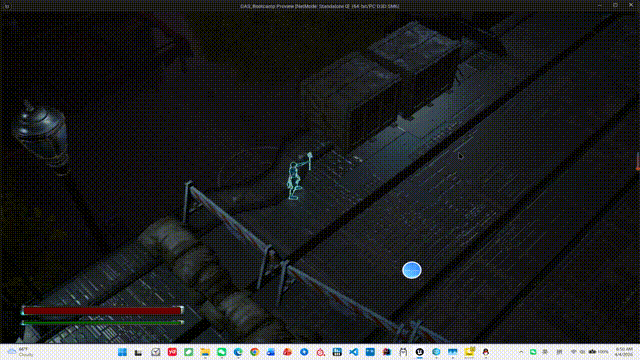Click the red health bar

coord(102,311)
